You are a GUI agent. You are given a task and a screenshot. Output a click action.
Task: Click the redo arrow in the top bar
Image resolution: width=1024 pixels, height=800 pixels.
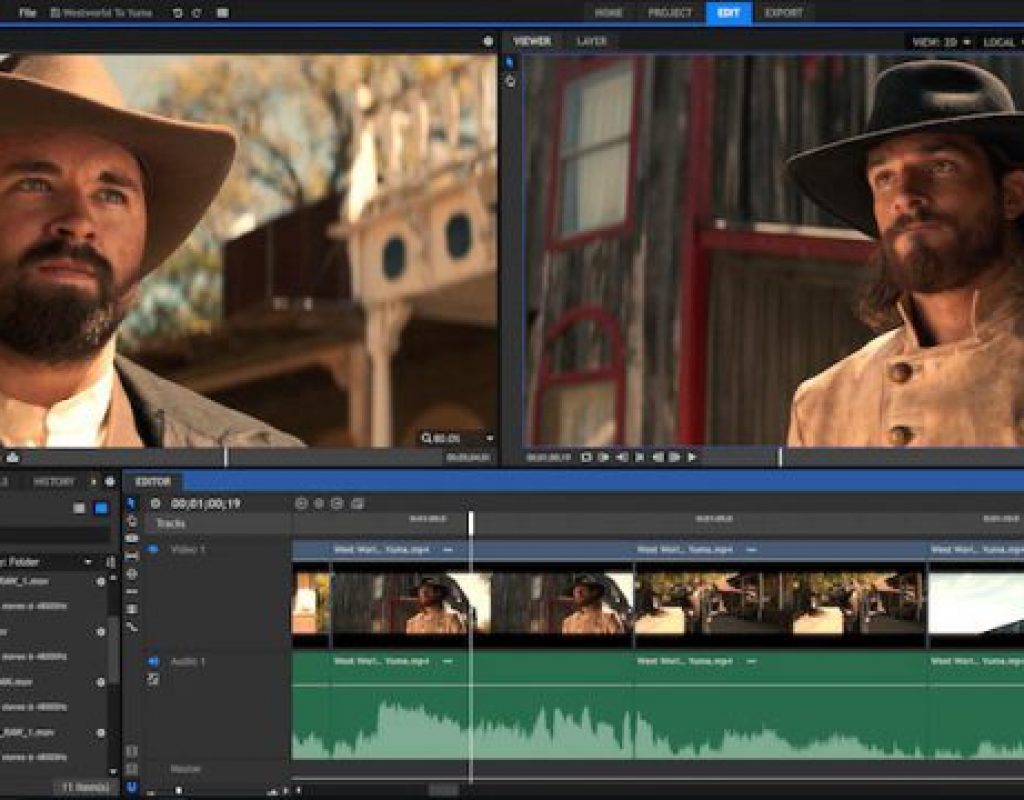197,12
